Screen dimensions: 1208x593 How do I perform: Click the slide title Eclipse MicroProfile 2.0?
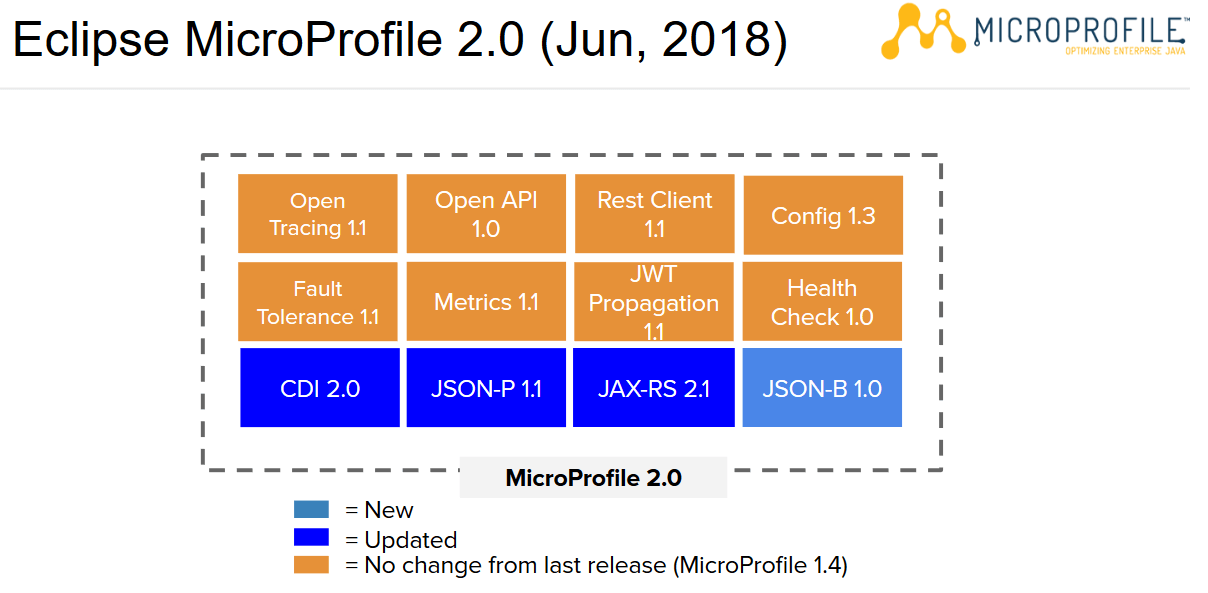(400, 41)
